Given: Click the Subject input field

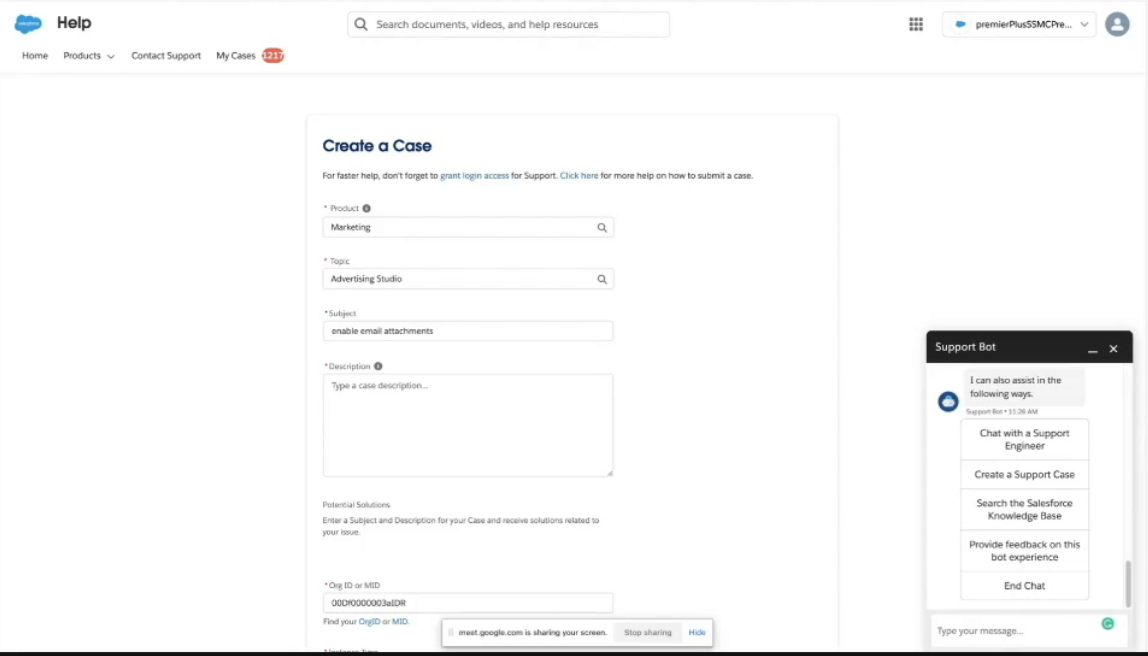Looking at the screenshot, I should [x=468, y=331].
